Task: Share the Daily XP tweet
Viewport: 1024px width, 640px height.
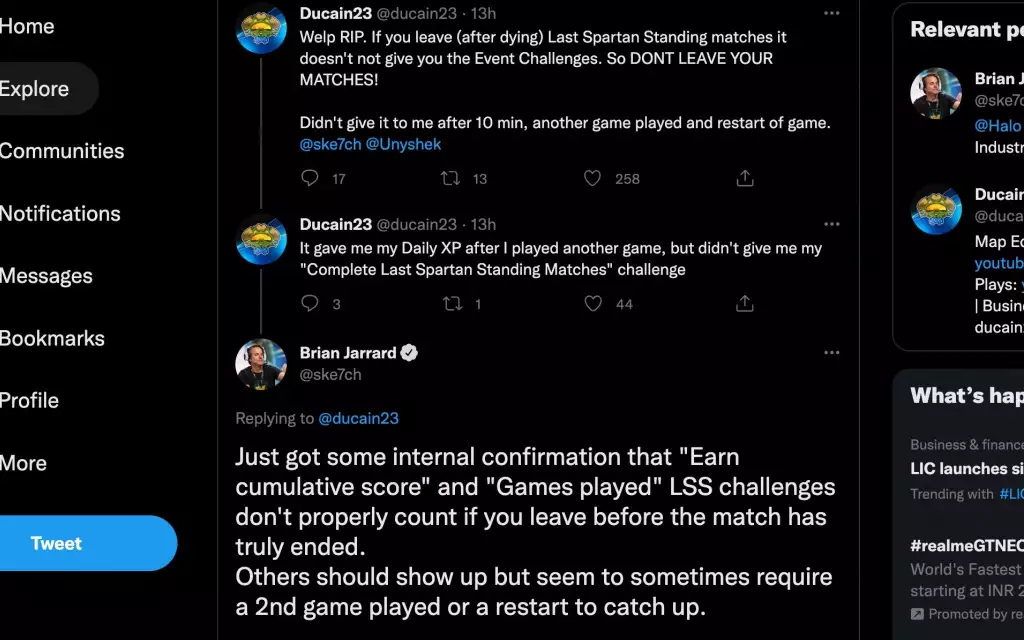Action: point(744,303)
